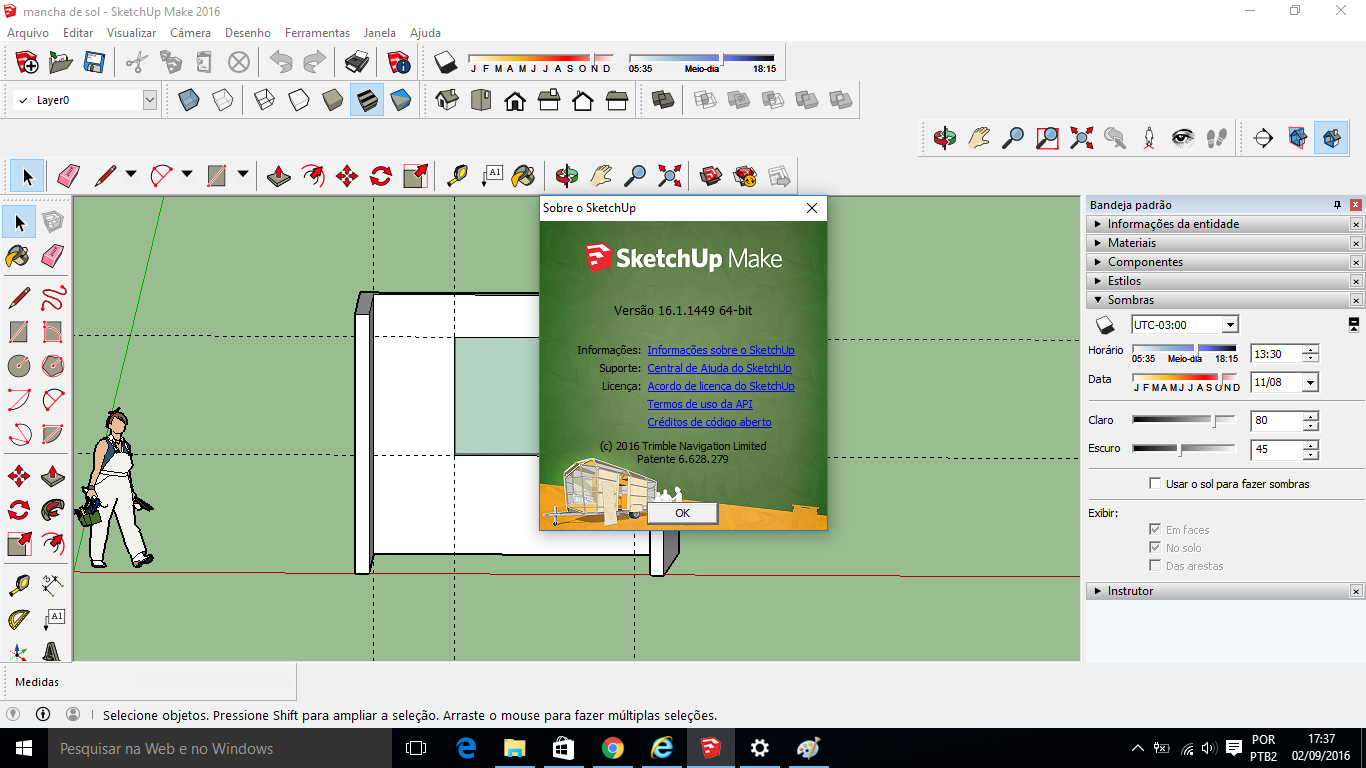Click OK in the Sobre o SketchUp dialog
1366x768 pixels.
coord(682,512)
